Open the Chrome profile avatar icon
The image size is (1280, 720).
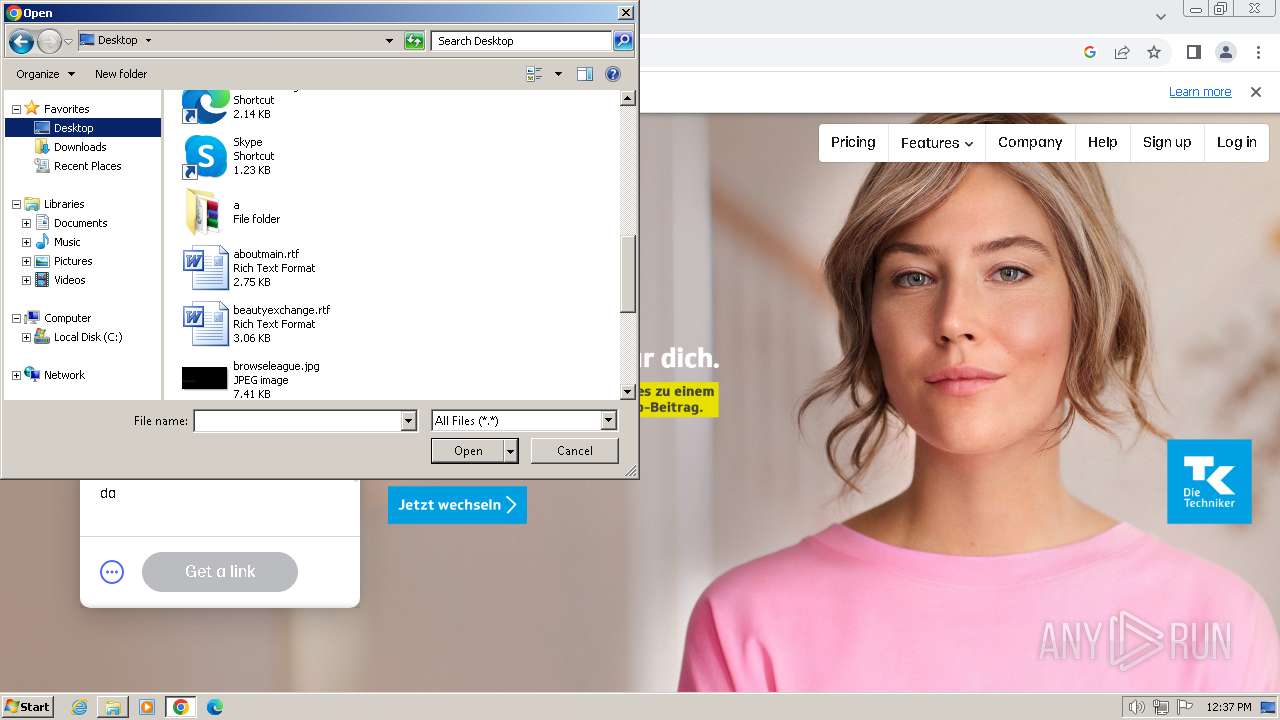1225,52
